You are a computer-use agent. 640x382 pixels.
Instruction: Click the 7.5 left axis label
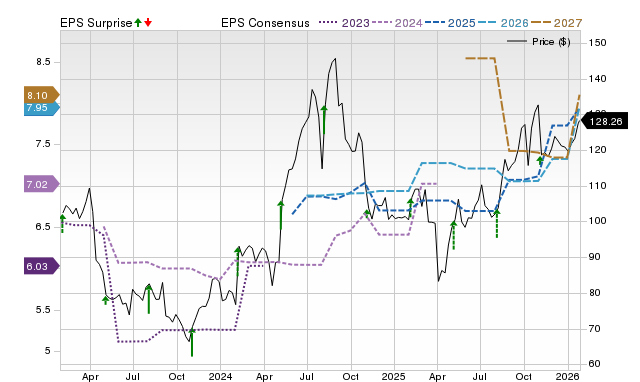(x=43, y=144)
